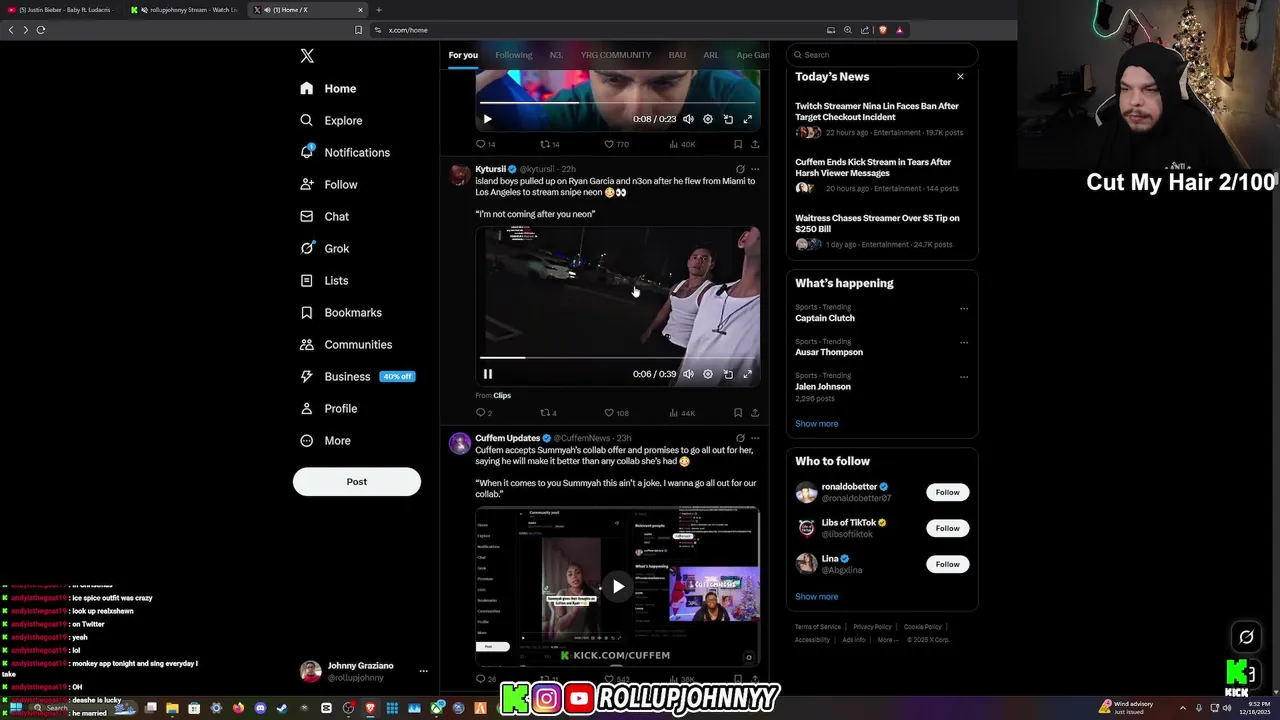Show more under Who to follow
The height and width of the screenshot is (720, 1280).
[817, 597]
